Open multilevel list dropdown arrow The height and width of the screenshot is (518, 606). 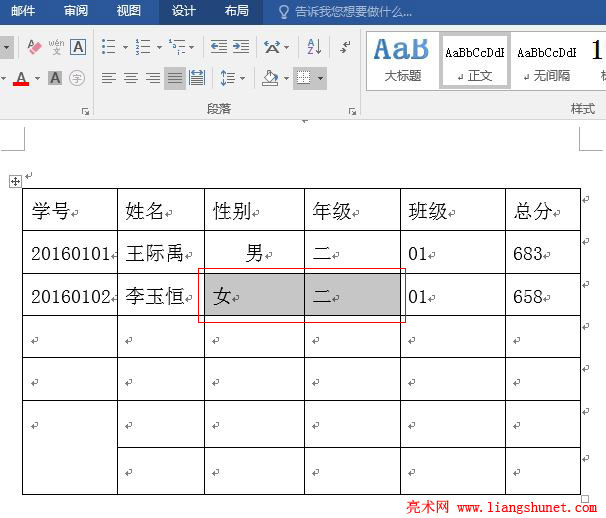(x=192, y=47)
